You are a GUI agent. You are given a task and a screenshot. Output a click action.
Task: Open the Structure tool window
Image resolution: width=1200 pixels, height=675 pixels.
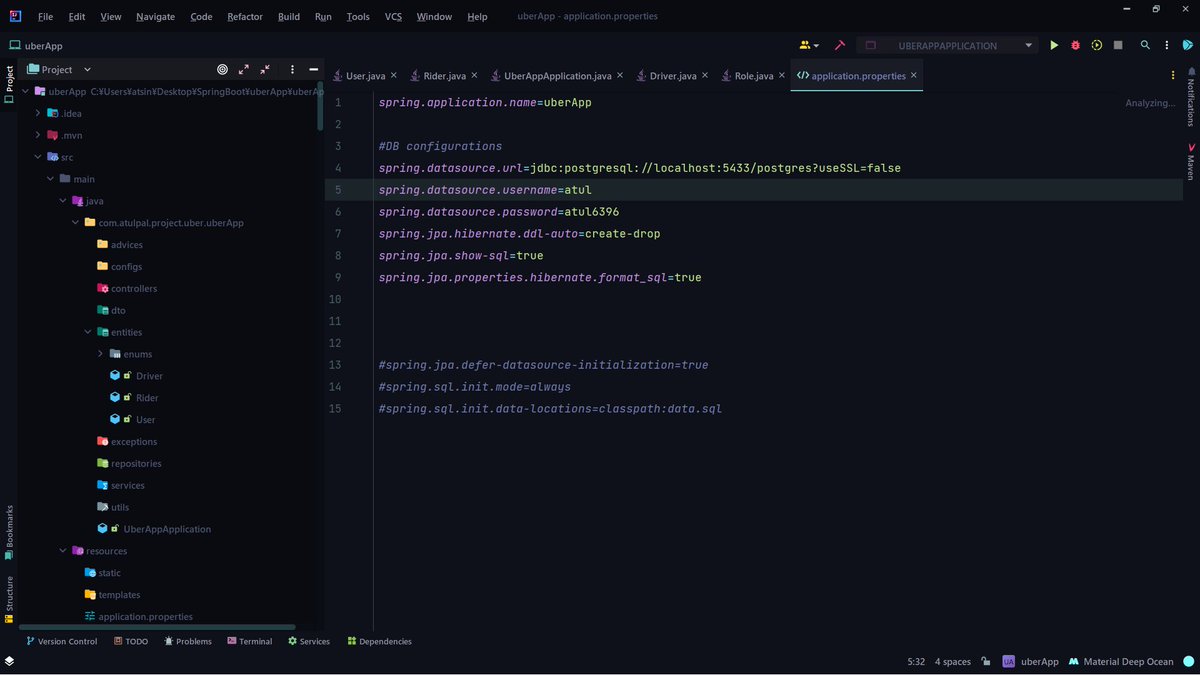point(9,600)
